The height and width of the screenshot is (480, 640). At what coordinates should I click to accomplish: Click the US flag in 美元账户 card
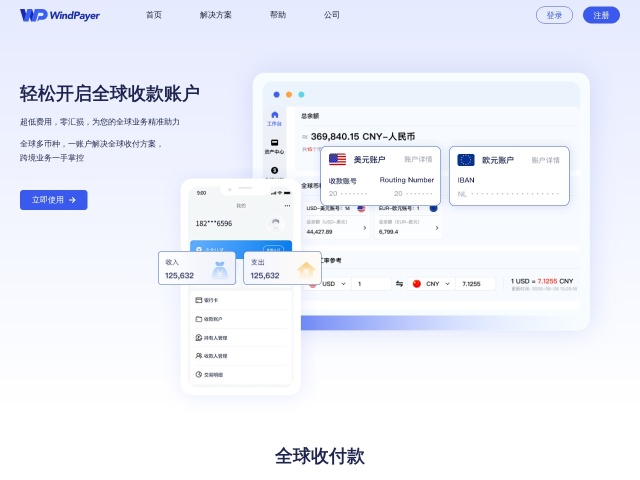click(x=338, y=159)
